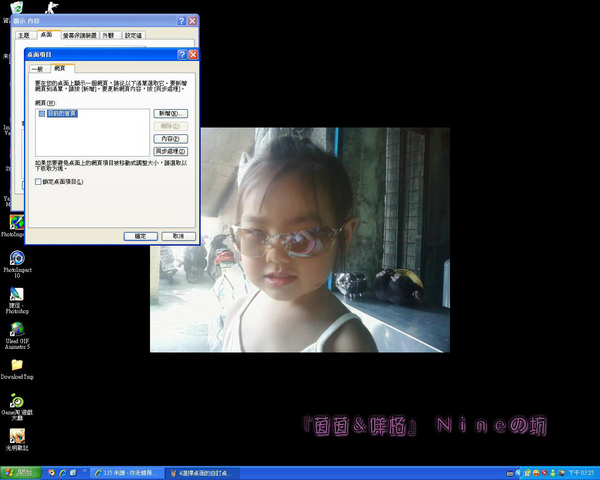Open the 光明戰記 desktop icon

(17, 439)
